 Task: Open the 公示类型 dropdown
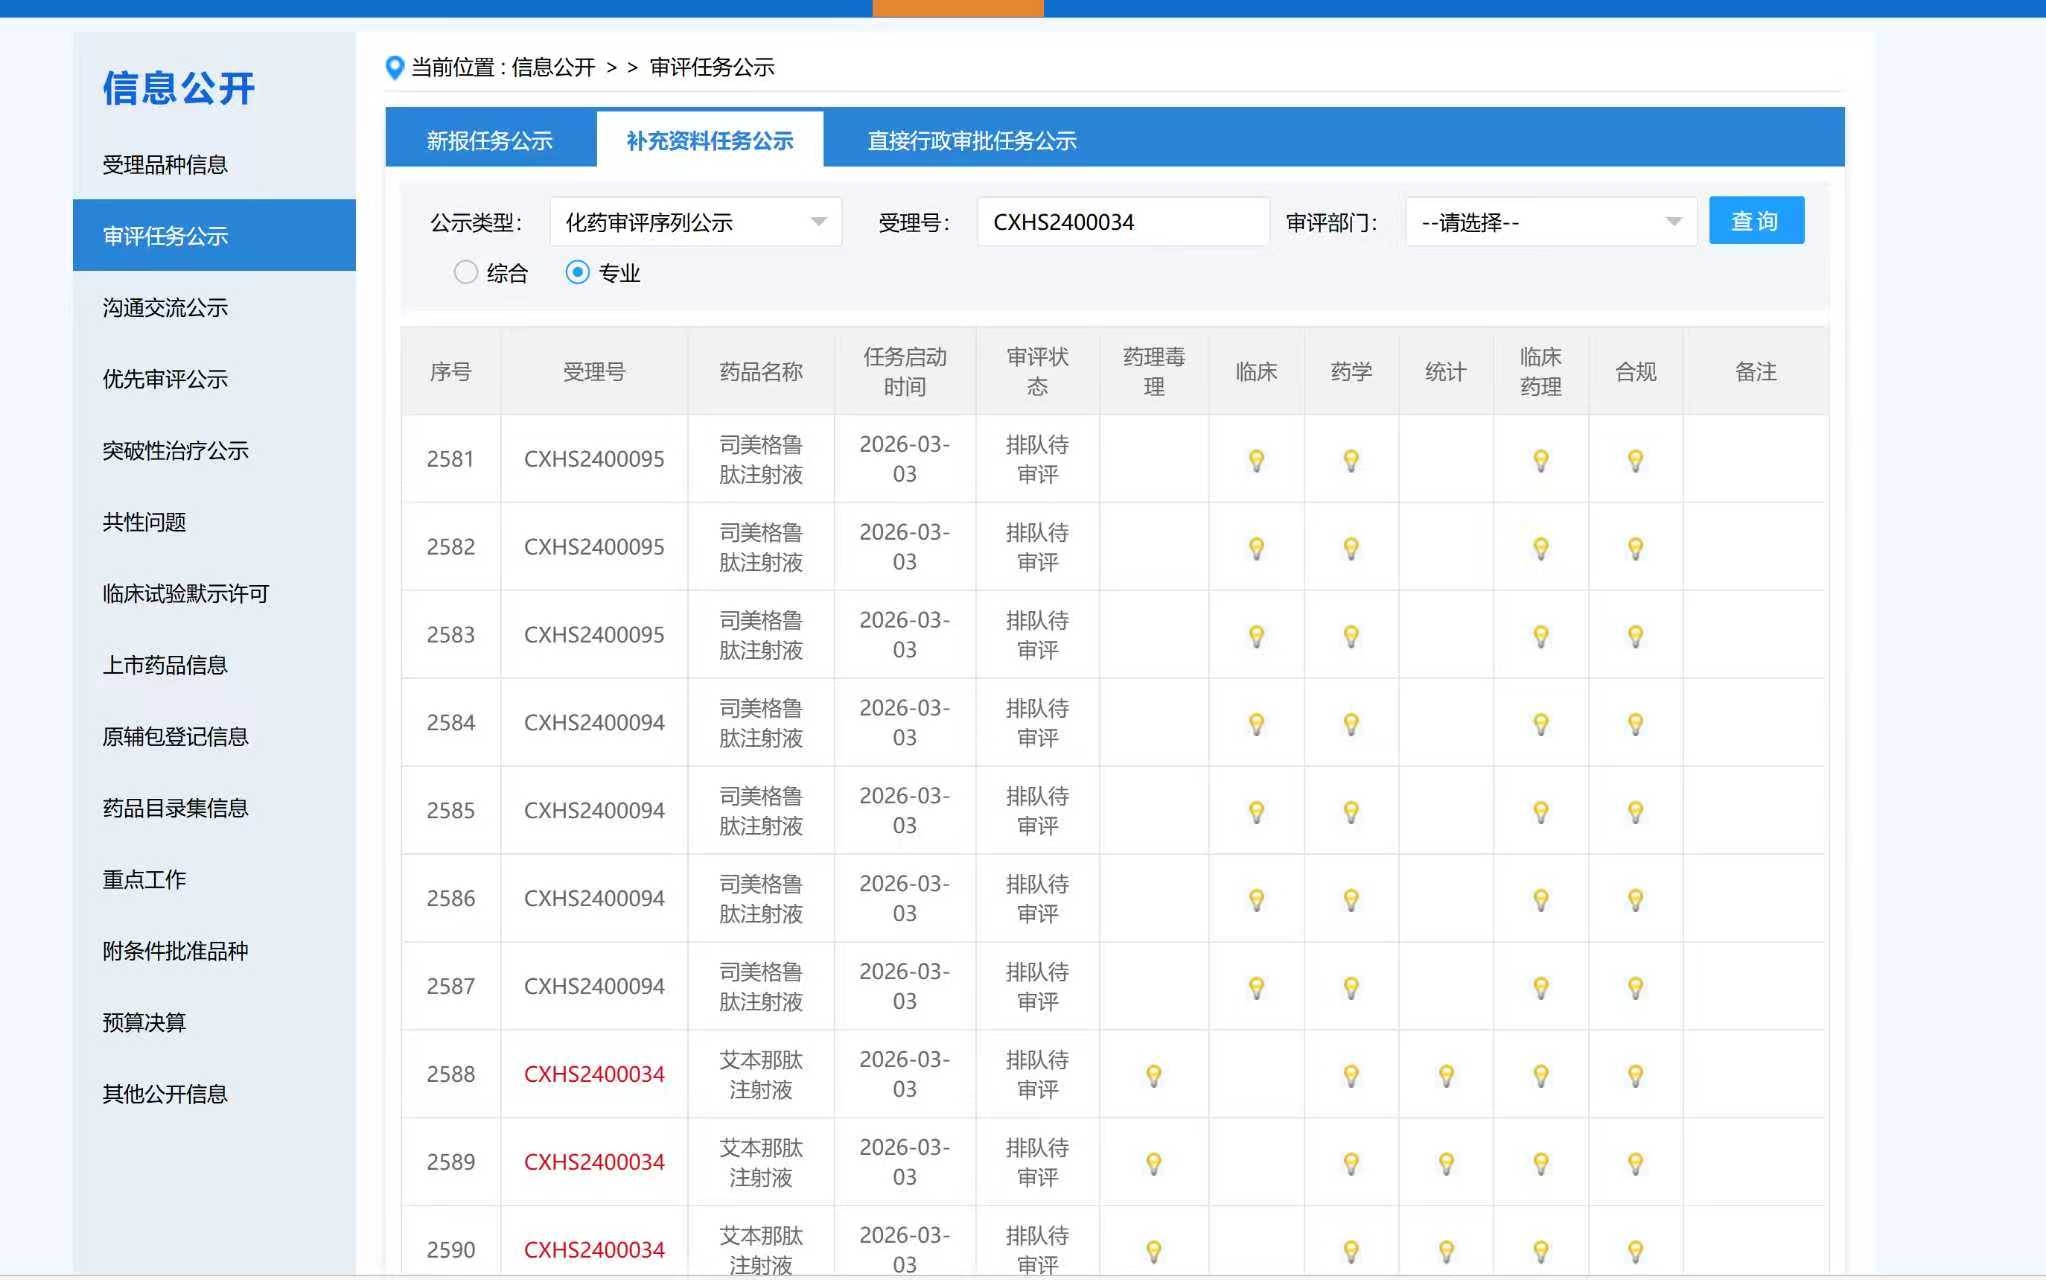click(695, 222)
